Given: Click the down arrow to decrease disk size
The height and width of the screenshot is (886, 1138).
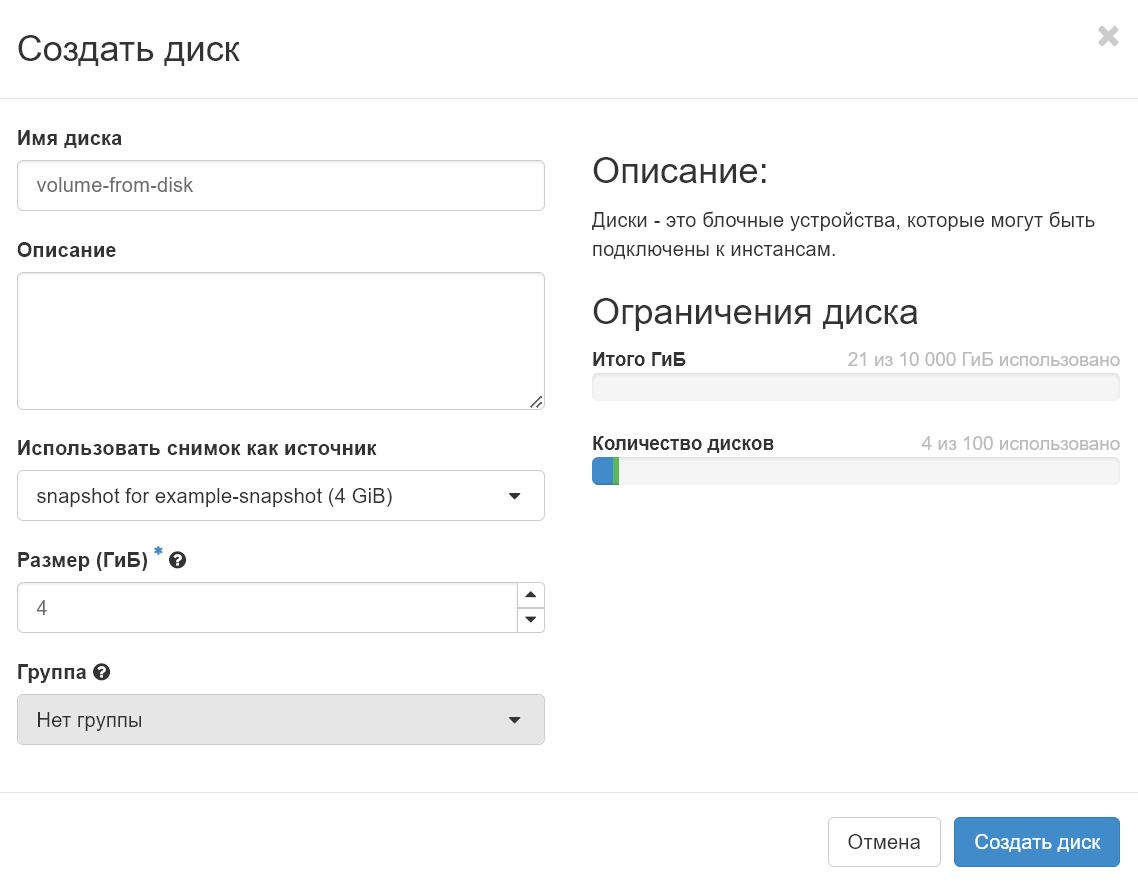Looking at the screenshot, I should pos(531,619).
